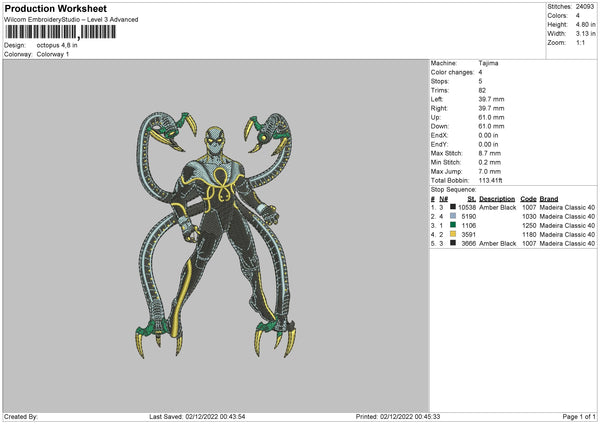Image resolution: width=600 pixels, height=424 pixels.
Task: Click the 'Left:' measurement label
Action: point(437,99)
